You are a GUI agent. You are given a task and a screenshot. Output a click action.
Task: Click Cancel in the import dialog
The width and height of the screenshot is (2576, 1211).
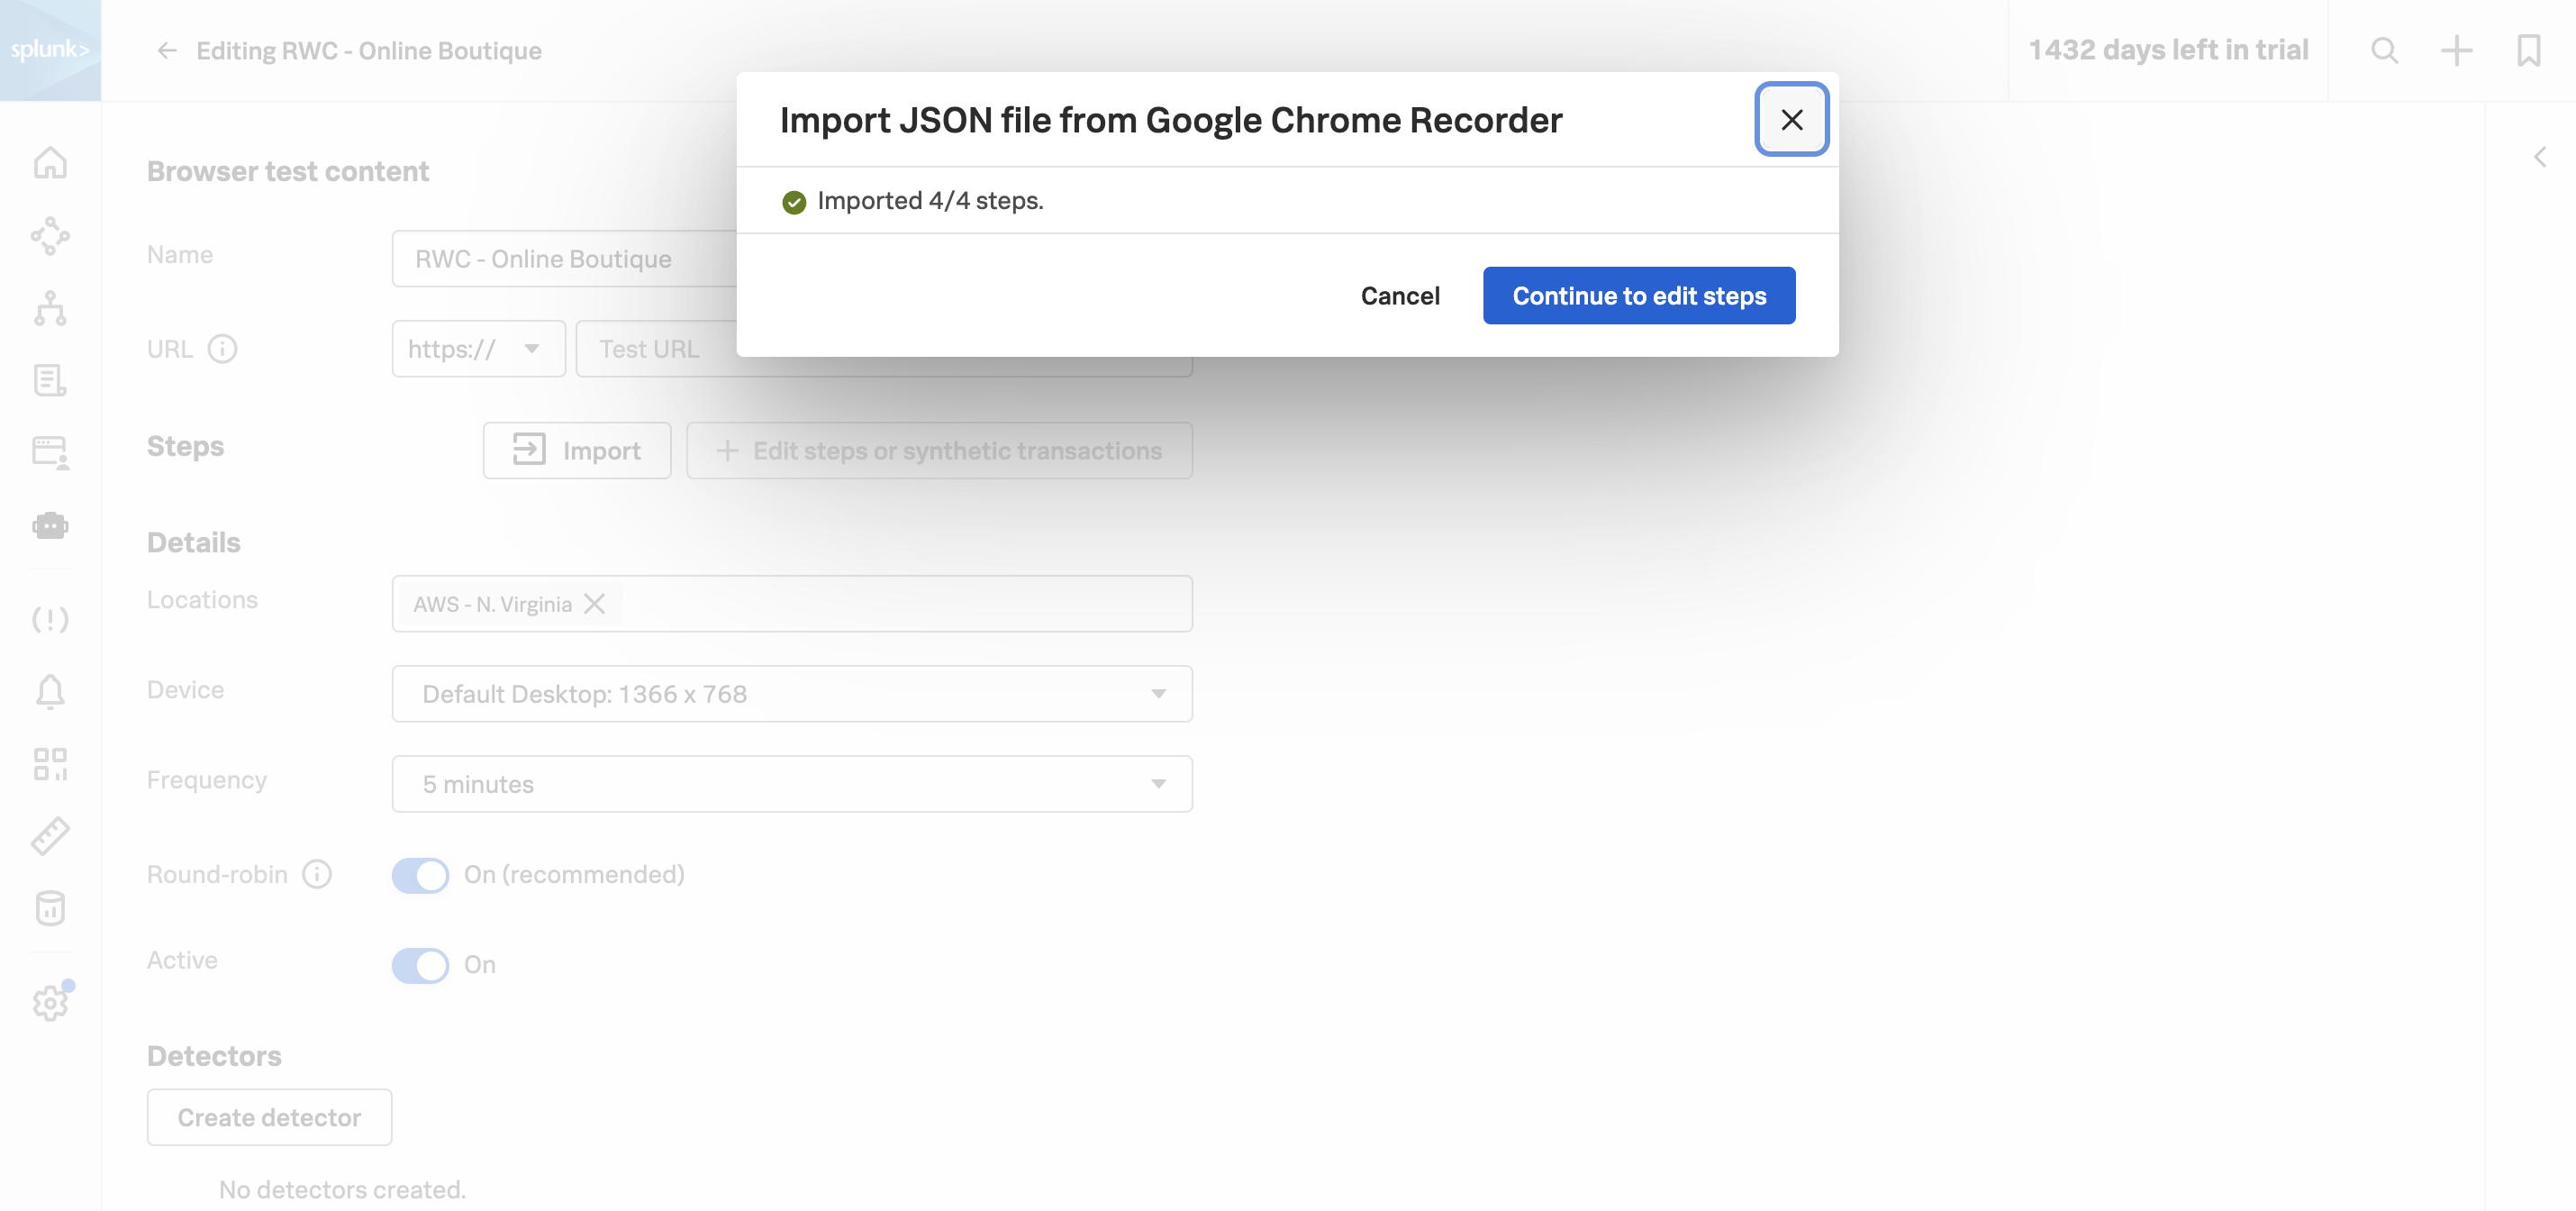[x=1399, y=296]
